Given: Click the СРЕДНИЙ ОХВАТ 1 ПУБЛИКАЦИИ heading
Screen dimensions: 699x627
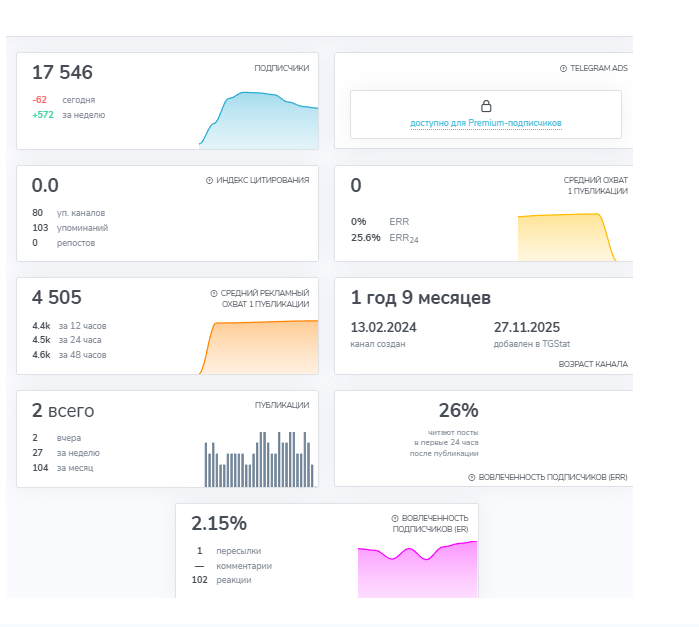Looking at the screenshot, I should [595, 186].
